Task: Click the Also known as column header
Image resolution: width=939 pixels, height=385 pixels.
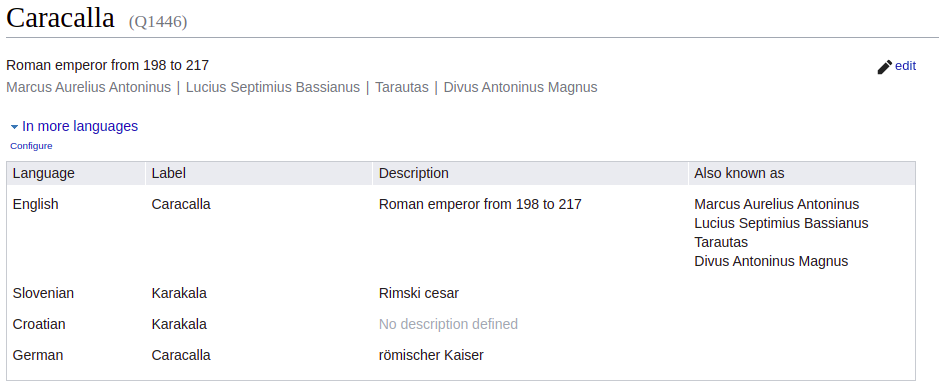Action: tap(739, 173)
